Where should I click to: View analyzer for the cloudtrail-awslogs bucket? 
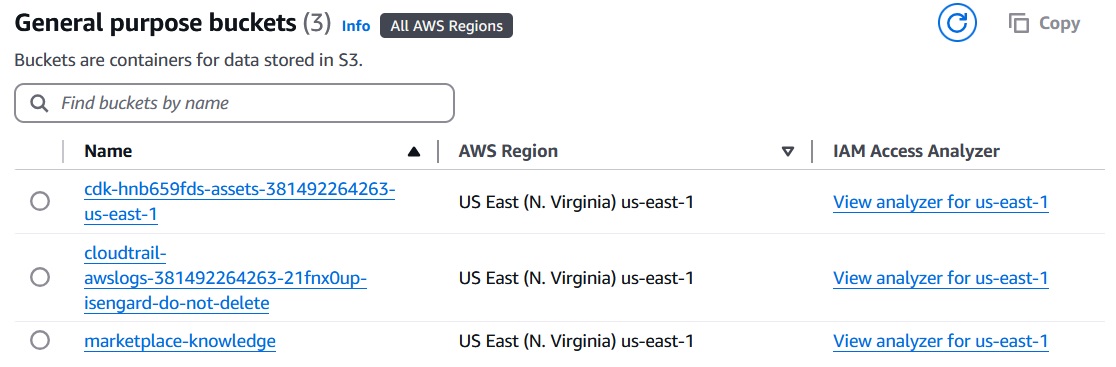940,278
